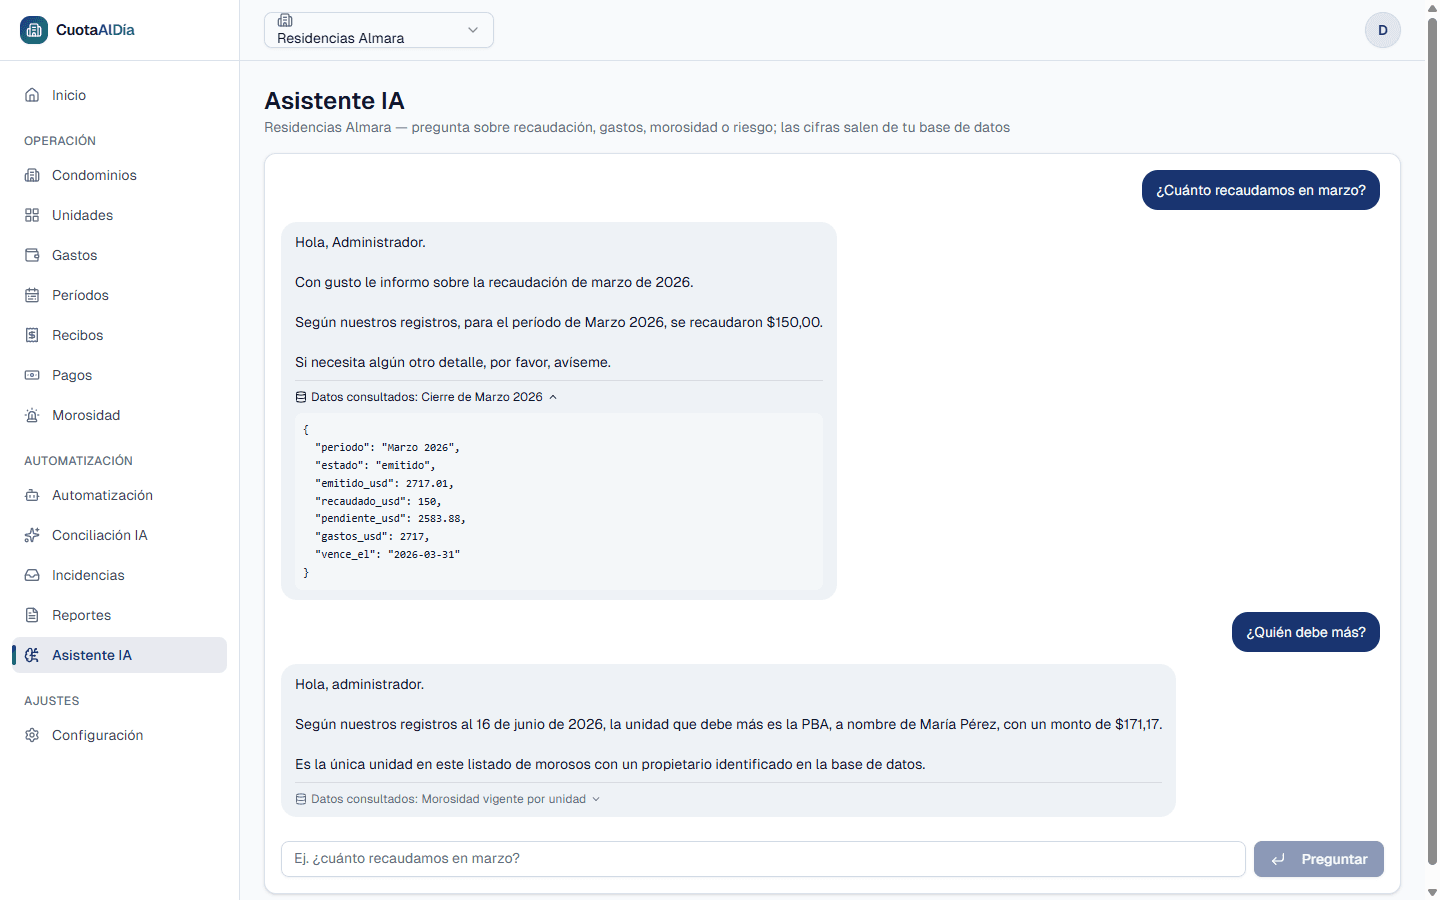This screenshot has height=900, width=1440.
Task: Click the JSON line "recaudado_usd": 150
Action: (378, 501)
